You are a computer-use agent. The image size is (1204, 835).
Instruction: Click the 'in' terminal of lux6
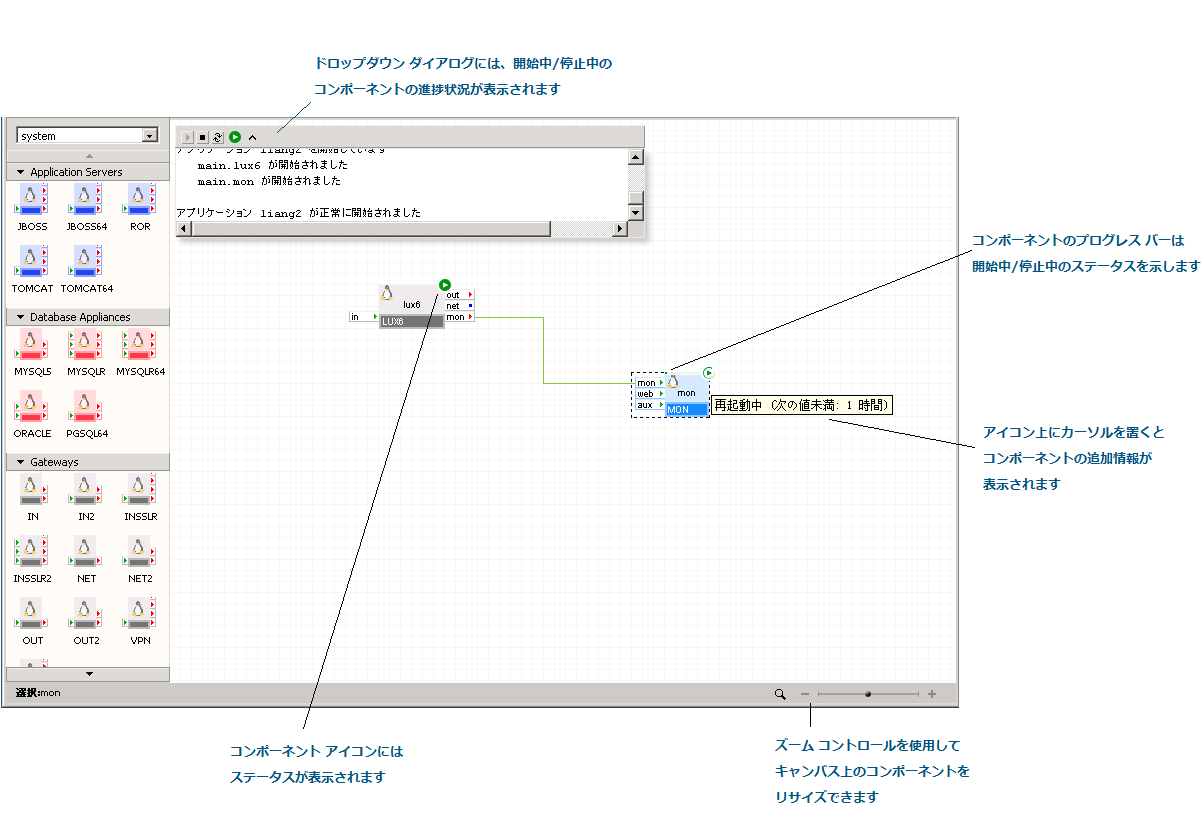[x=364, y=317]
